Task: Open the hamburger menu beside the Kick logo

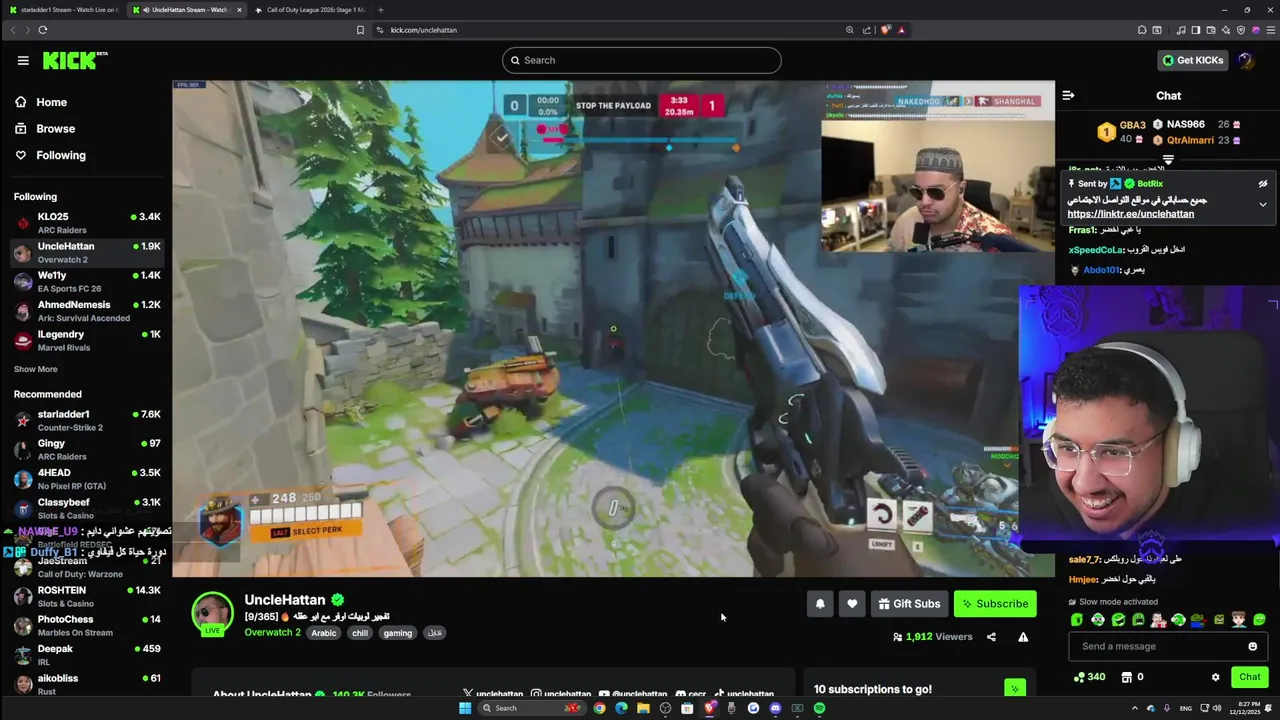Action: [23, 60]
